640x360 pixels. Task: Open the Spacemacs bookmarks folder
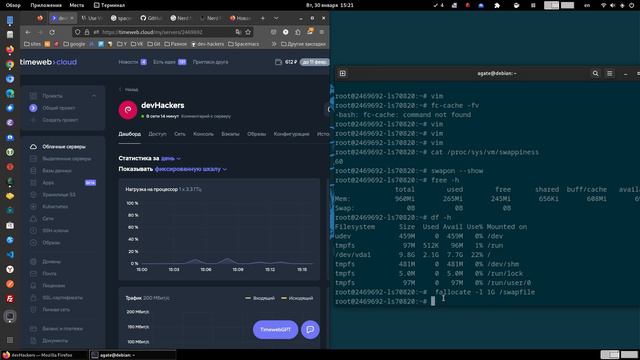point(244,44)
